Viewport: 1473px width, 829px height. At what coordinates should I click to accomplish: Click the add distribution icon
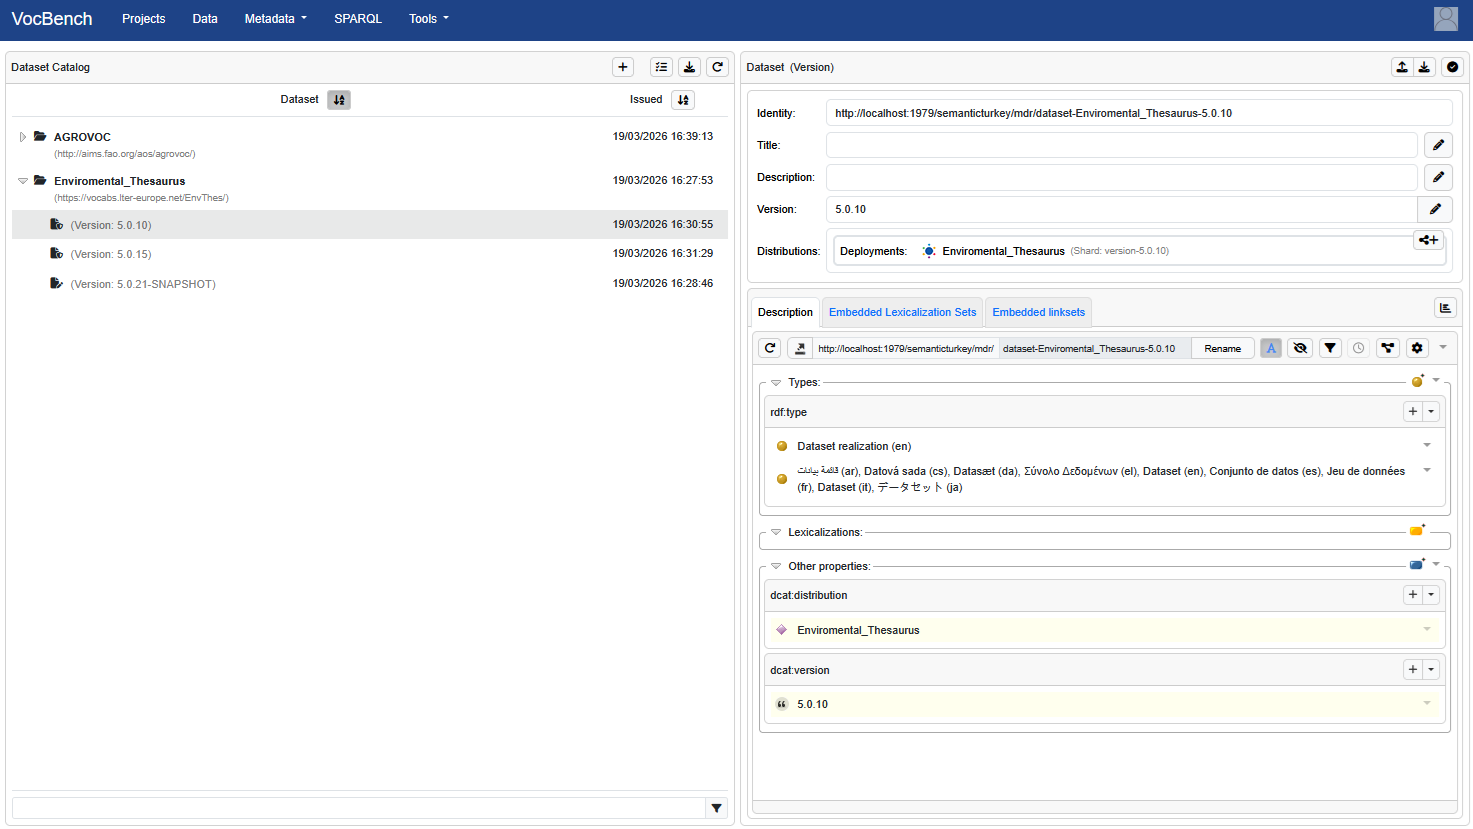pos(1428,240)
